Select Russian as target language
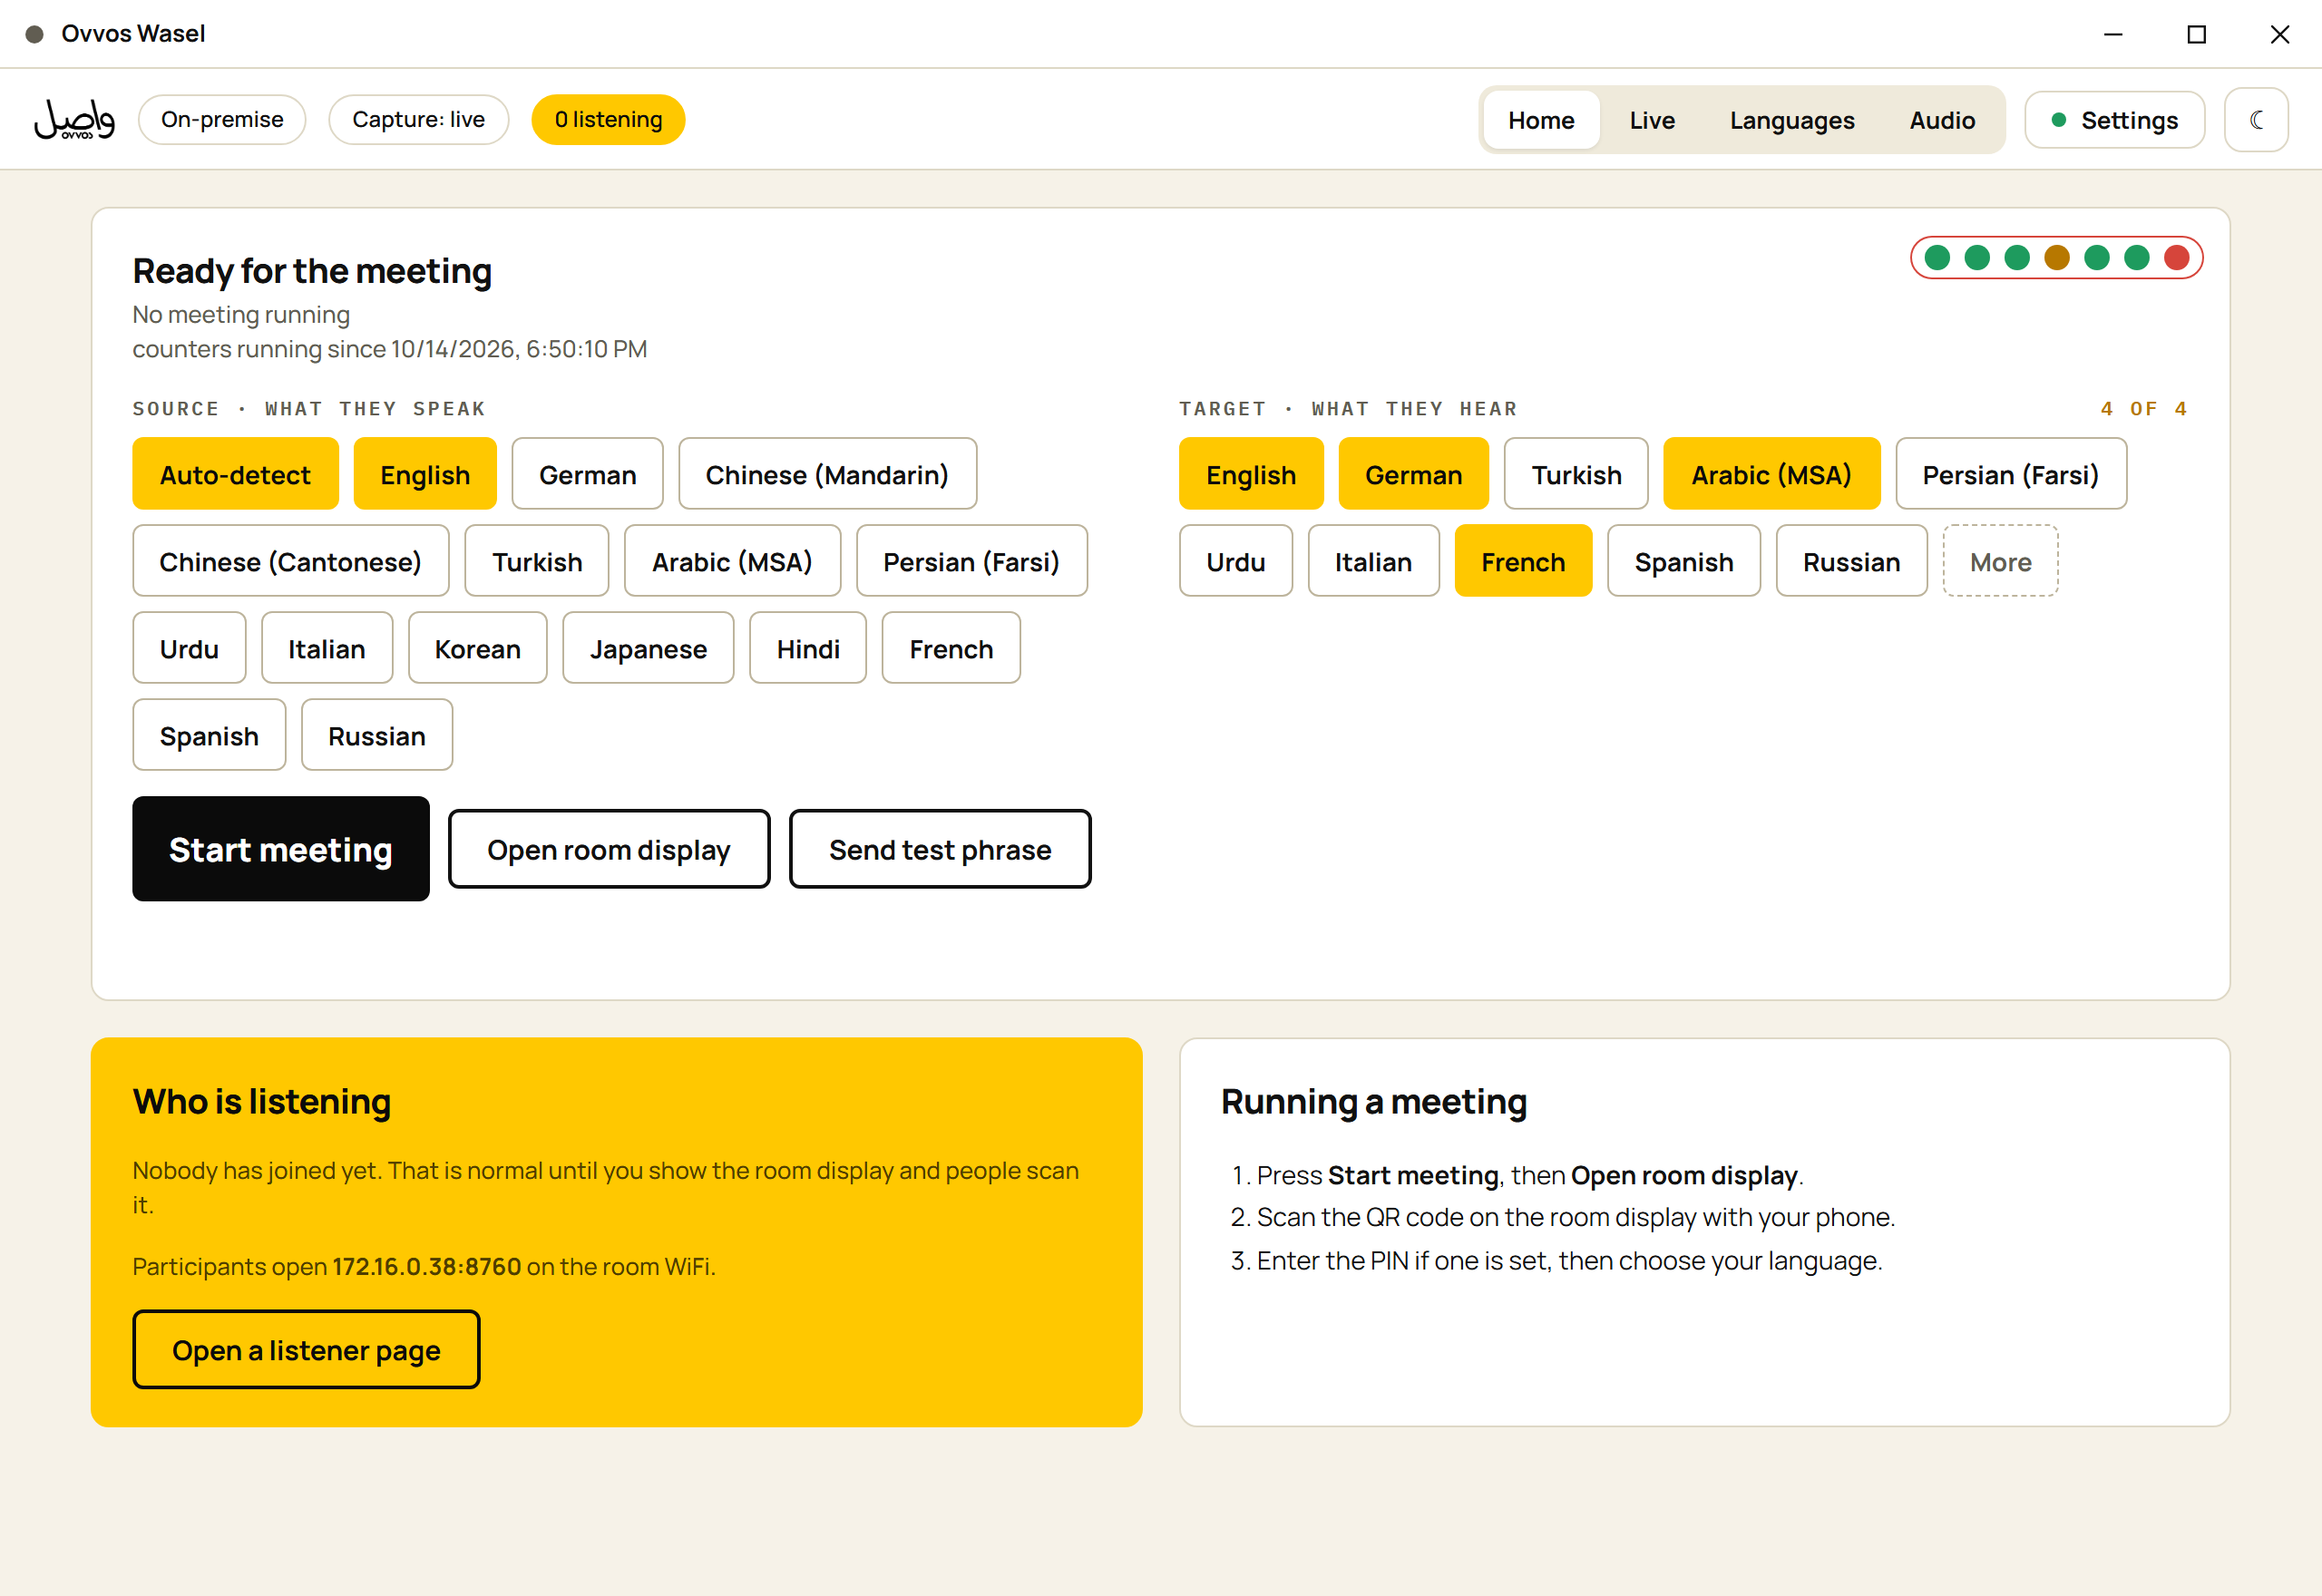Viewport: 2322px width, 1596px height. coord(1851,561)
